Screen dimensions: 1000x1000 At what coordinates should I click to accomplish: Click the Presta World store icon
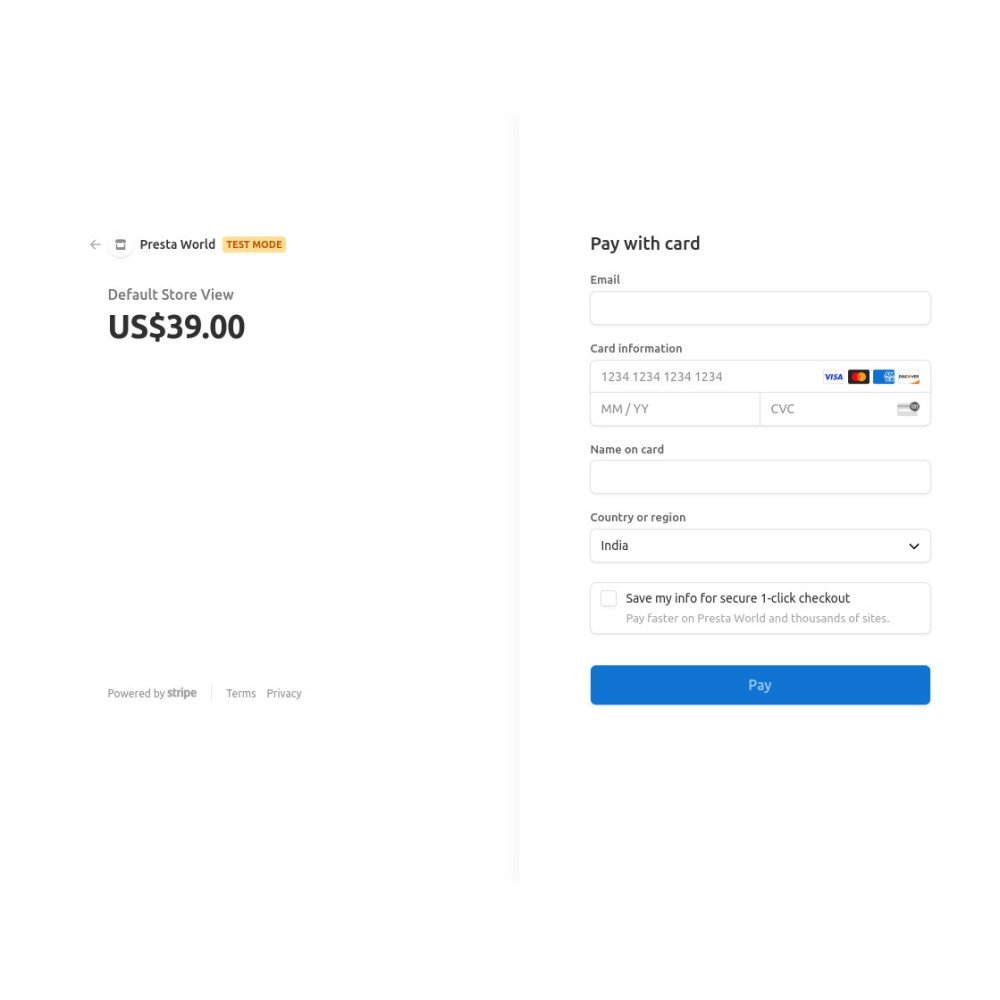121,245
